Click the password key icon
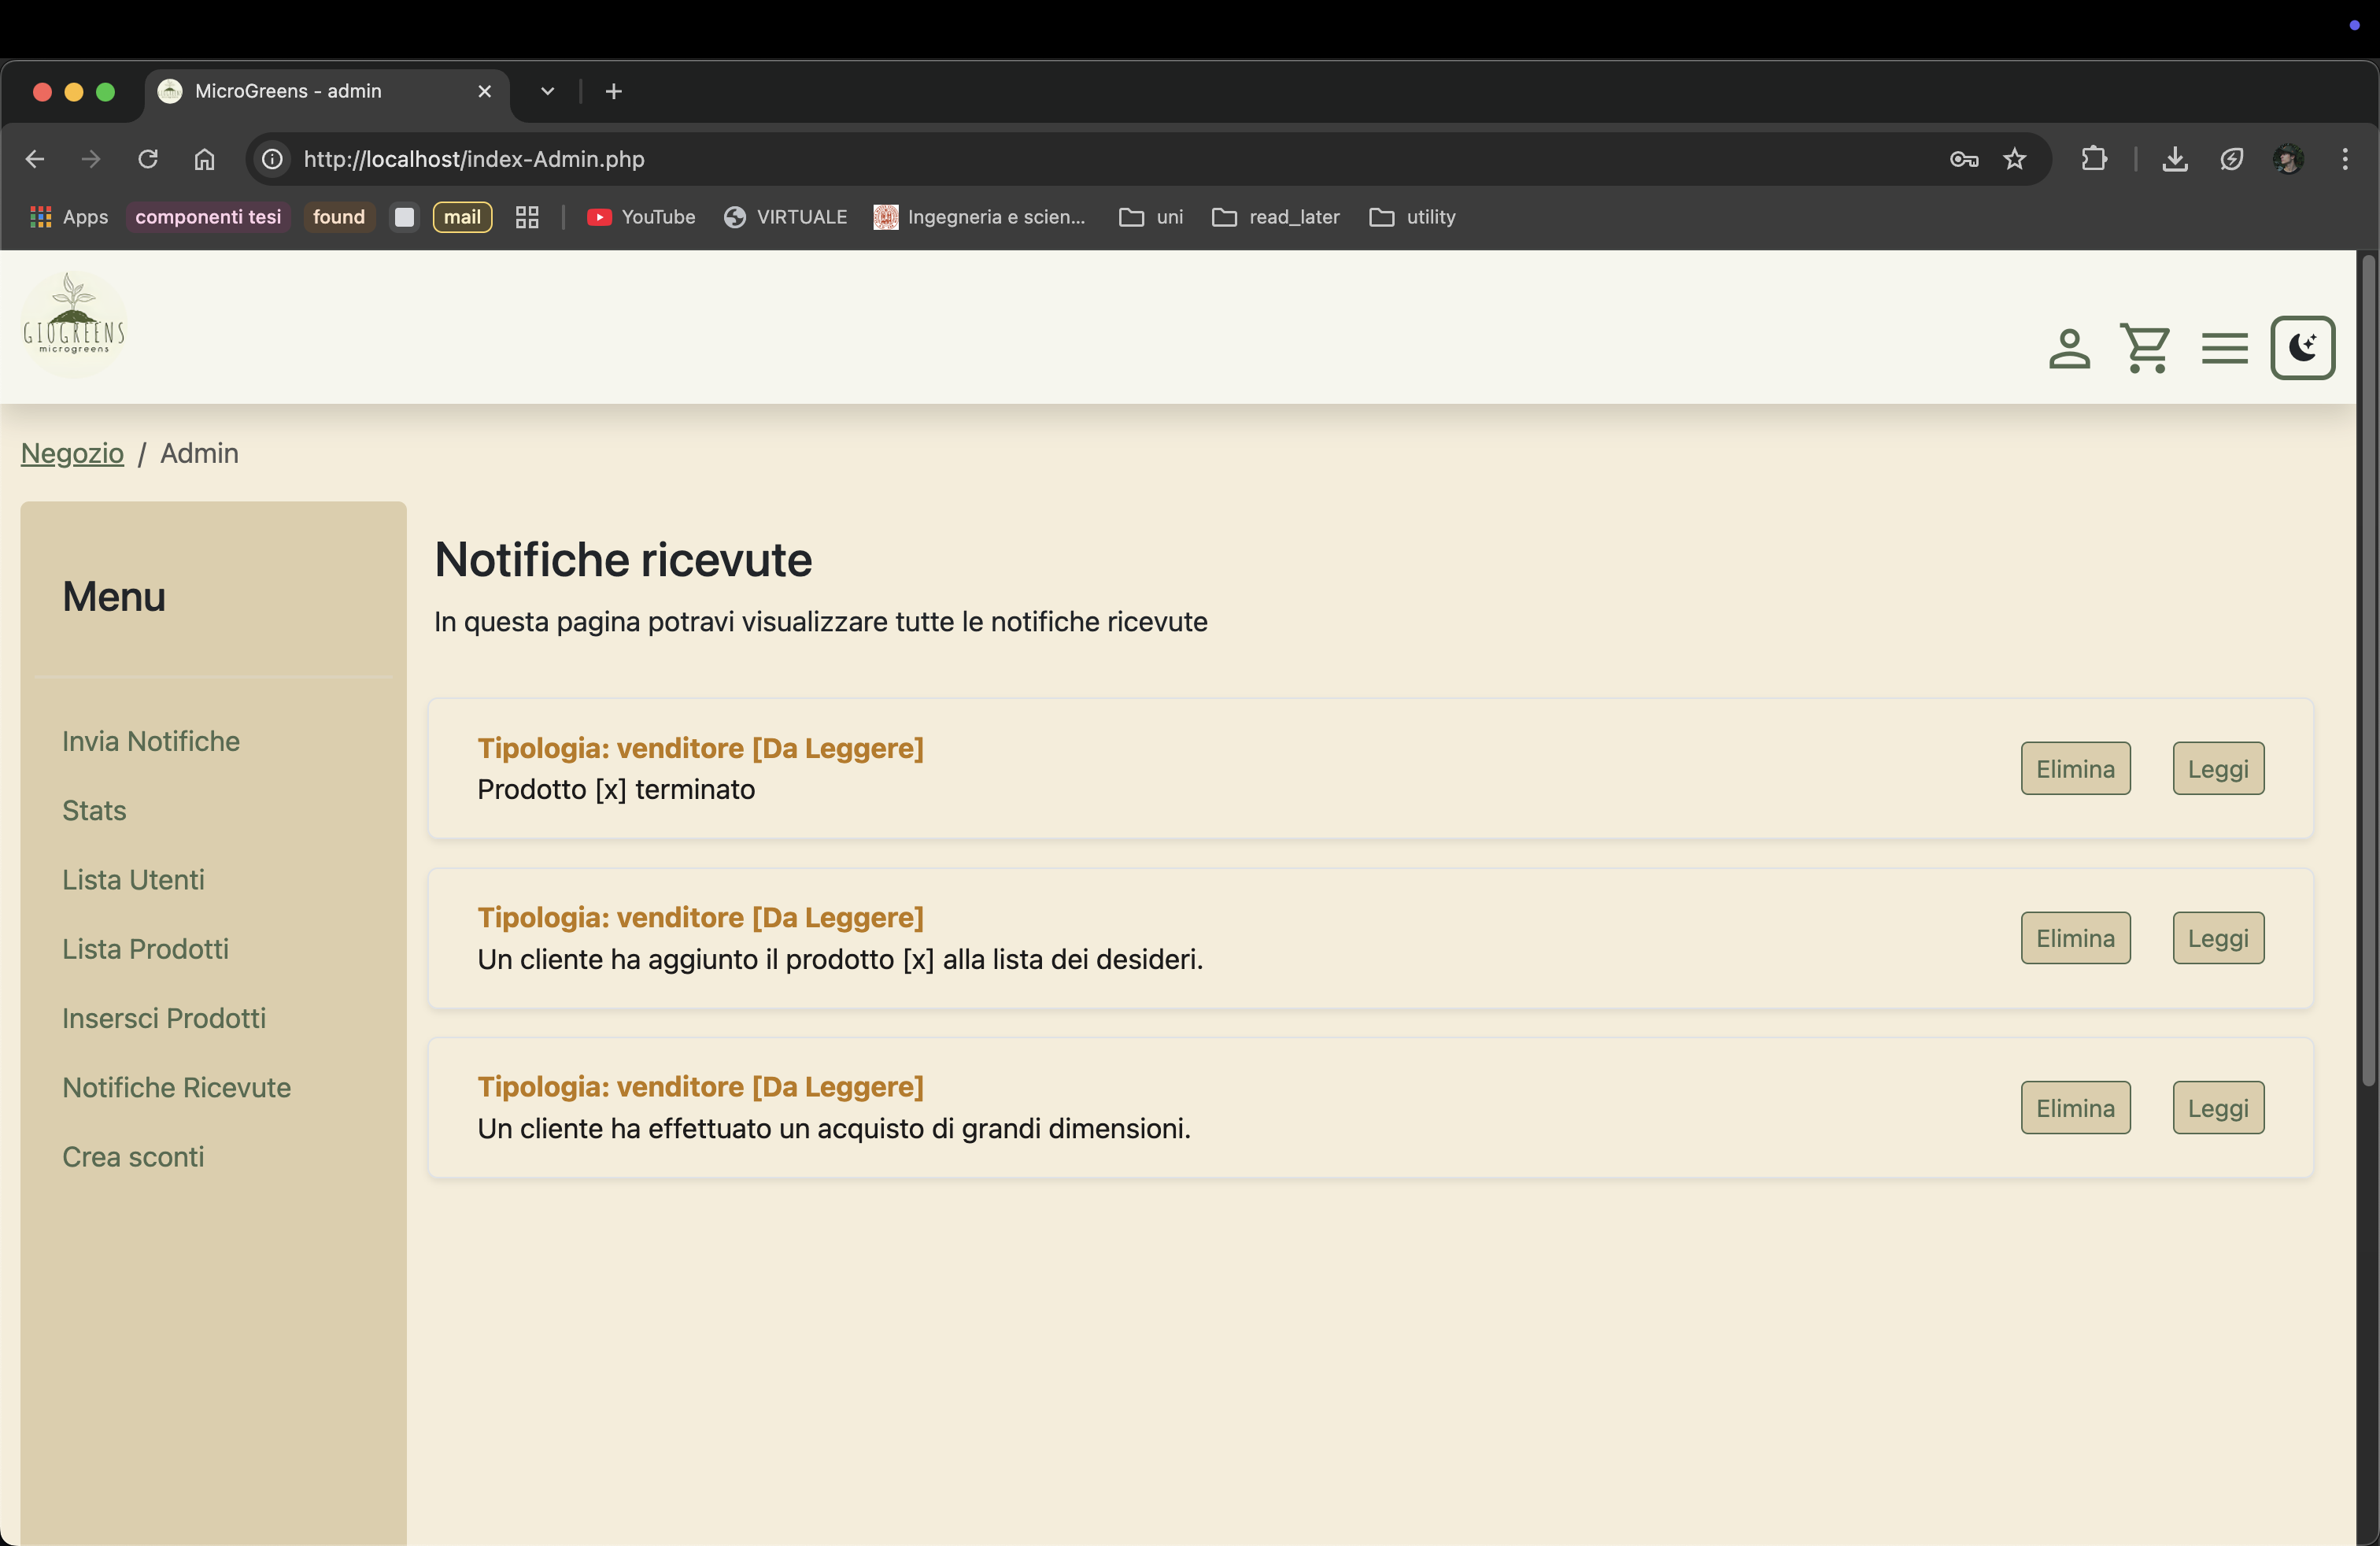This screenshot has height=1546, width=2380. 1963,159
